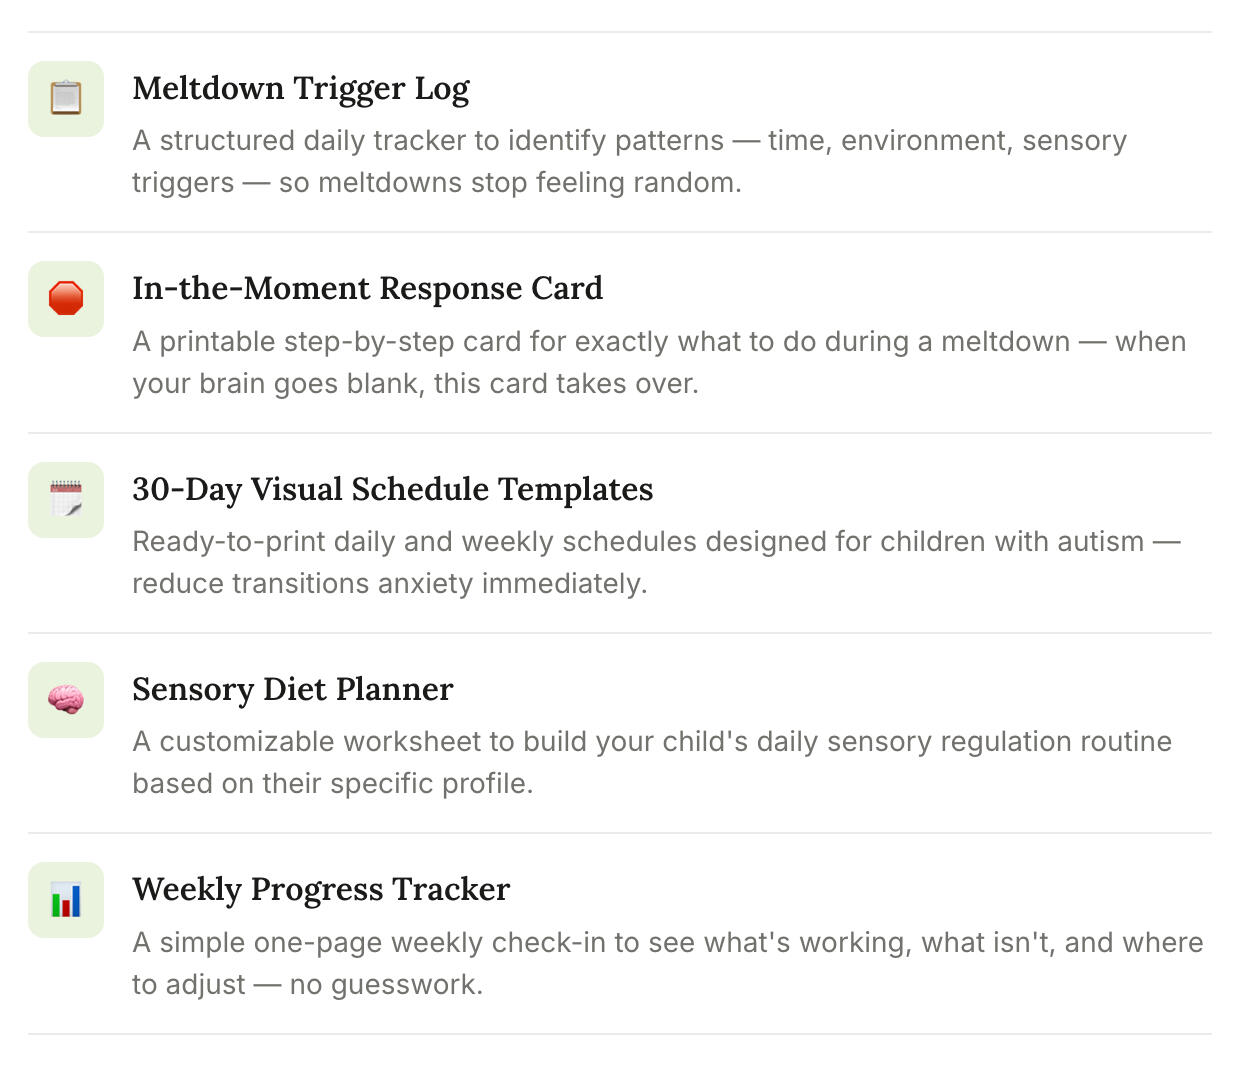This screenshot has height=1072, width=1256.
Task: Click the structured daily tracker description text
Action: (x=629, y=161)
